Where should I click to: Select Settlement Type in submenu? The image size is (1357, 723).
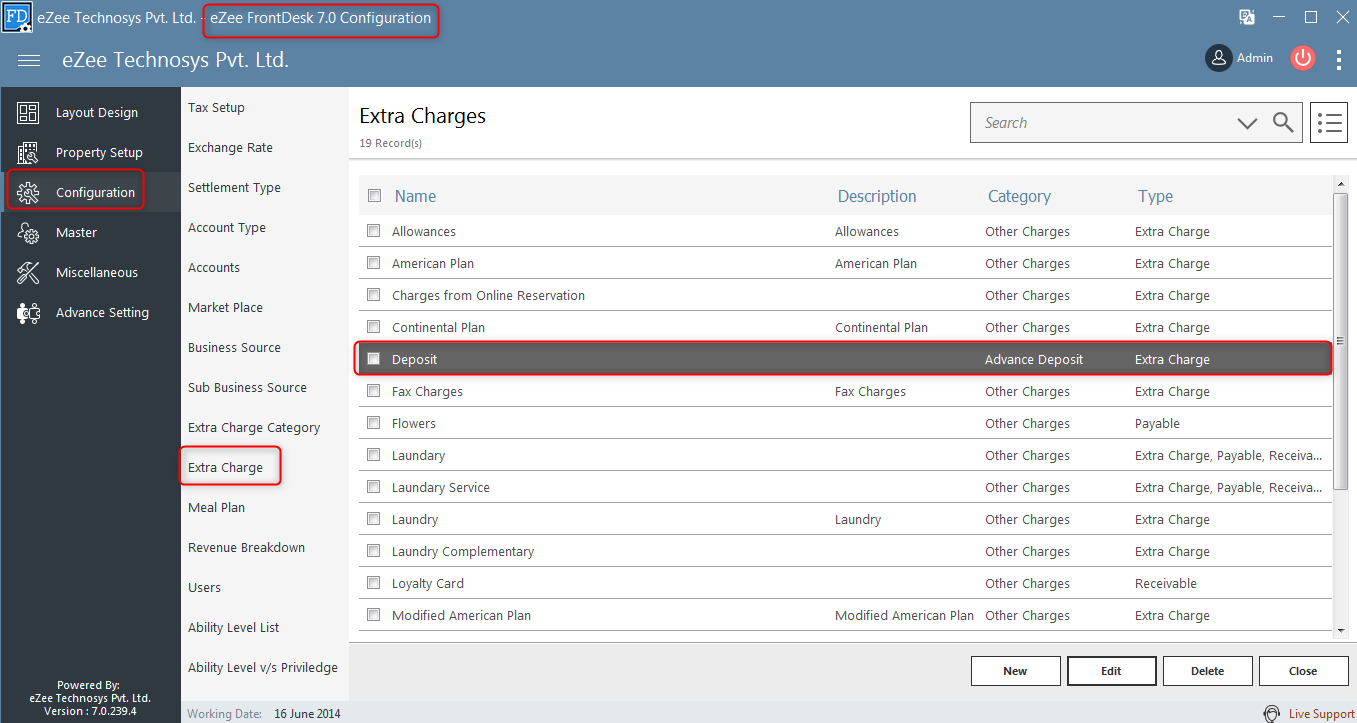[234, 188]
